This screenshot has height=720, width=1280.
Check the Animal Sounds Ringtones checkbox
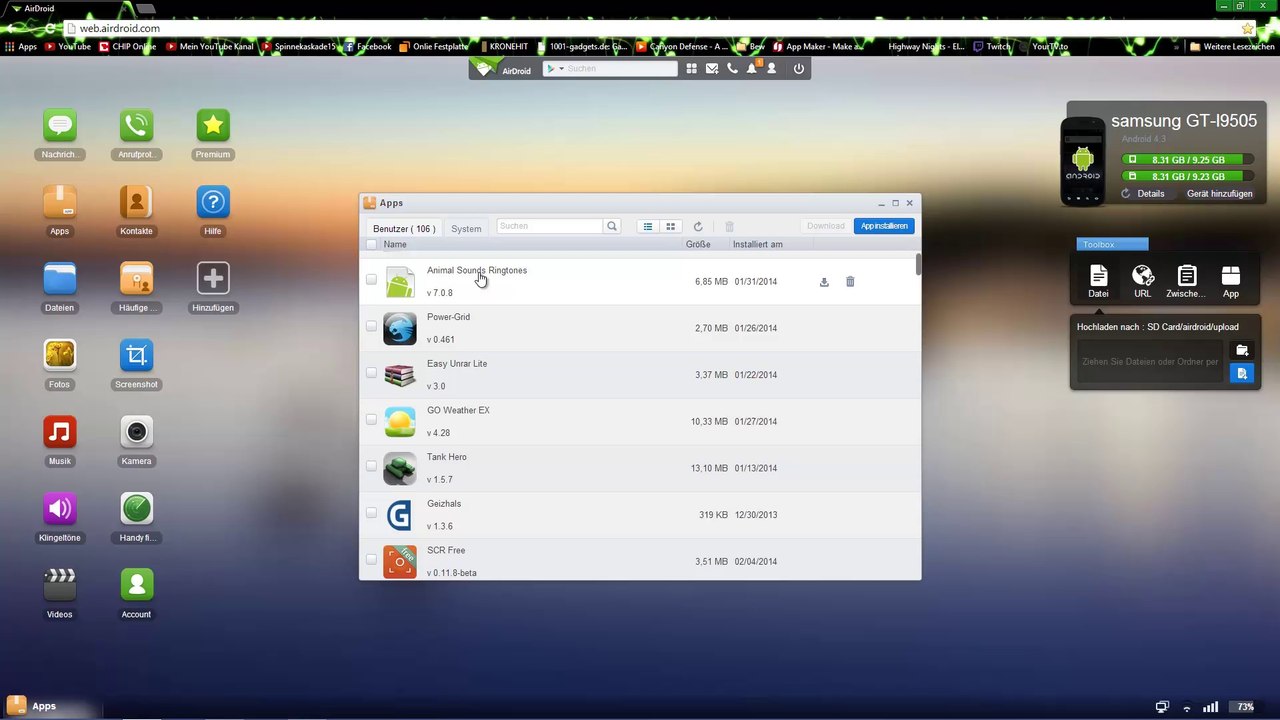pos(371,280)
